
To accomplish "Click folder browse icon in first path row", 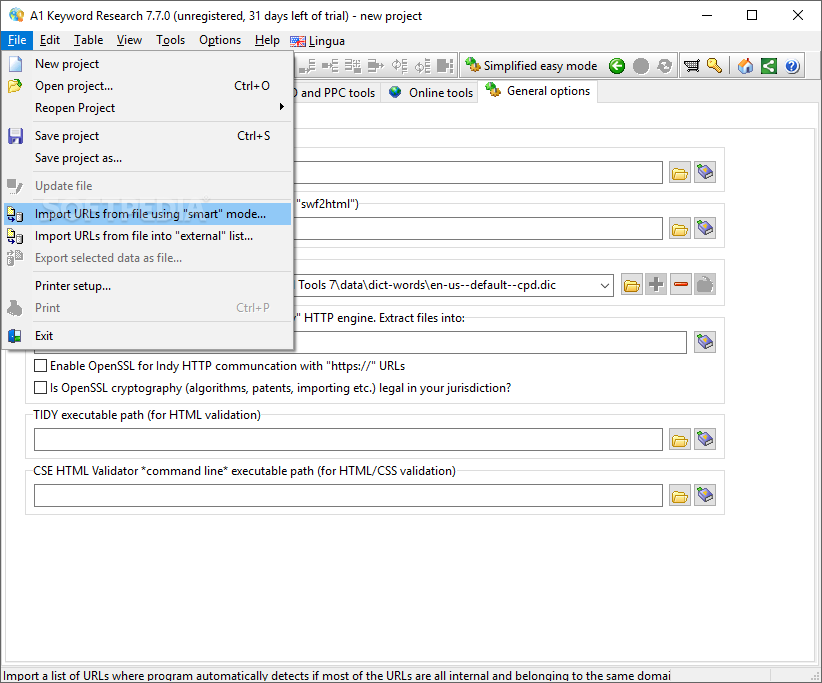I will coord(680,173).
